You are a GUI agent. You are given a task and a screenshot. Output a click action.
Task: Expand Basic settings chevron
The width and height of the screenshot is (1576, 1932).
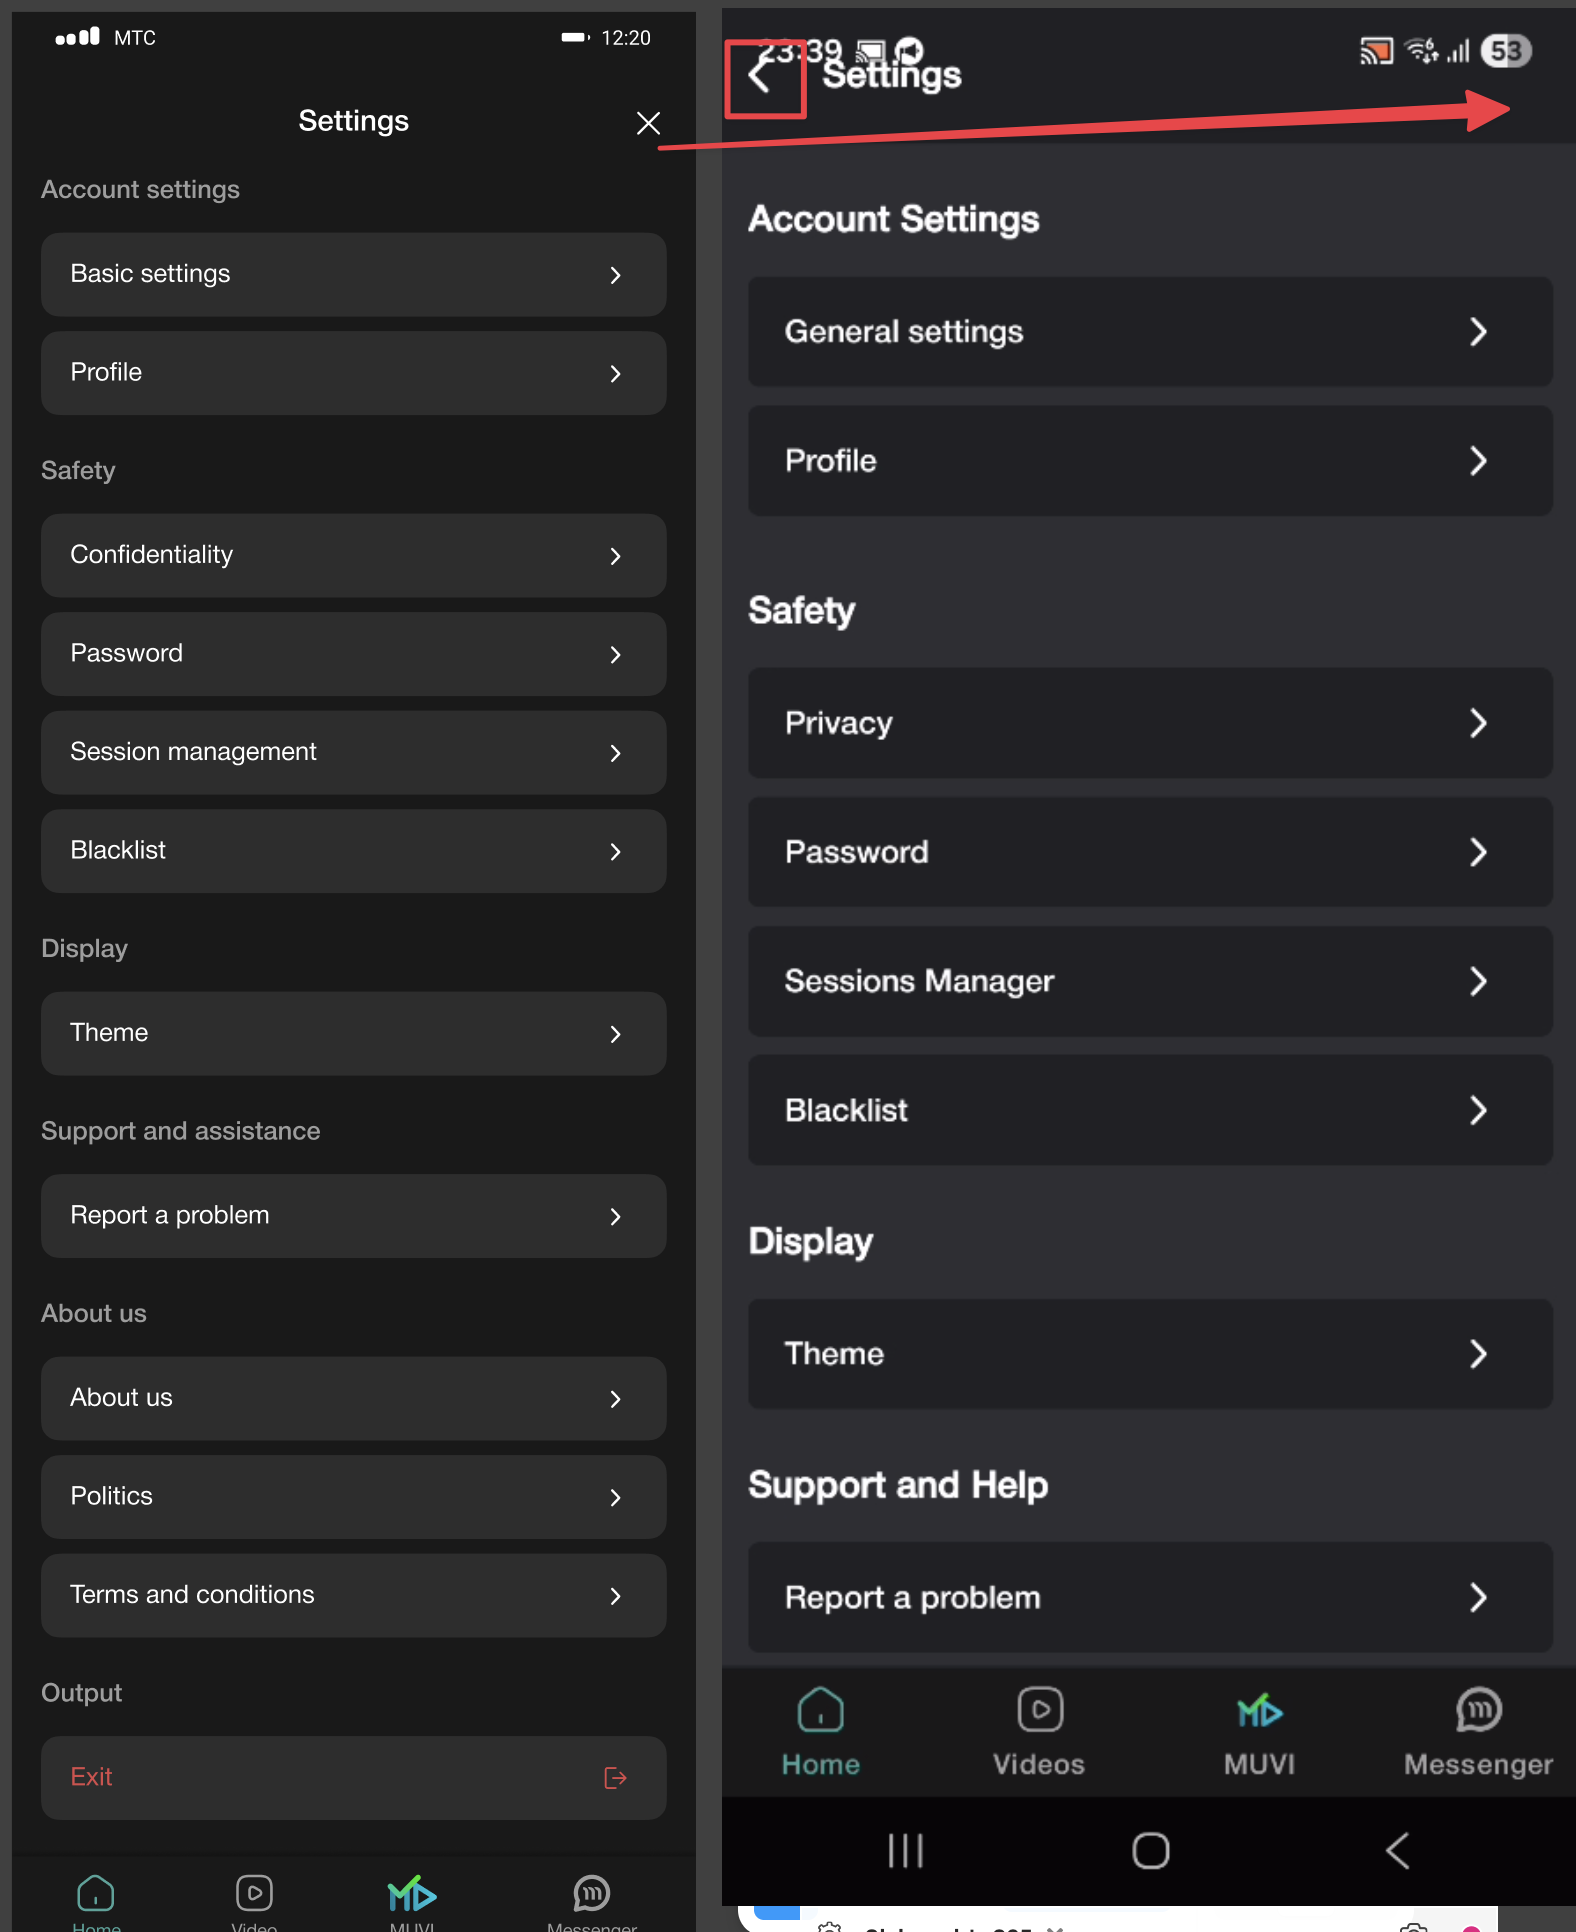pyautogui.click(x=615, y=275)
